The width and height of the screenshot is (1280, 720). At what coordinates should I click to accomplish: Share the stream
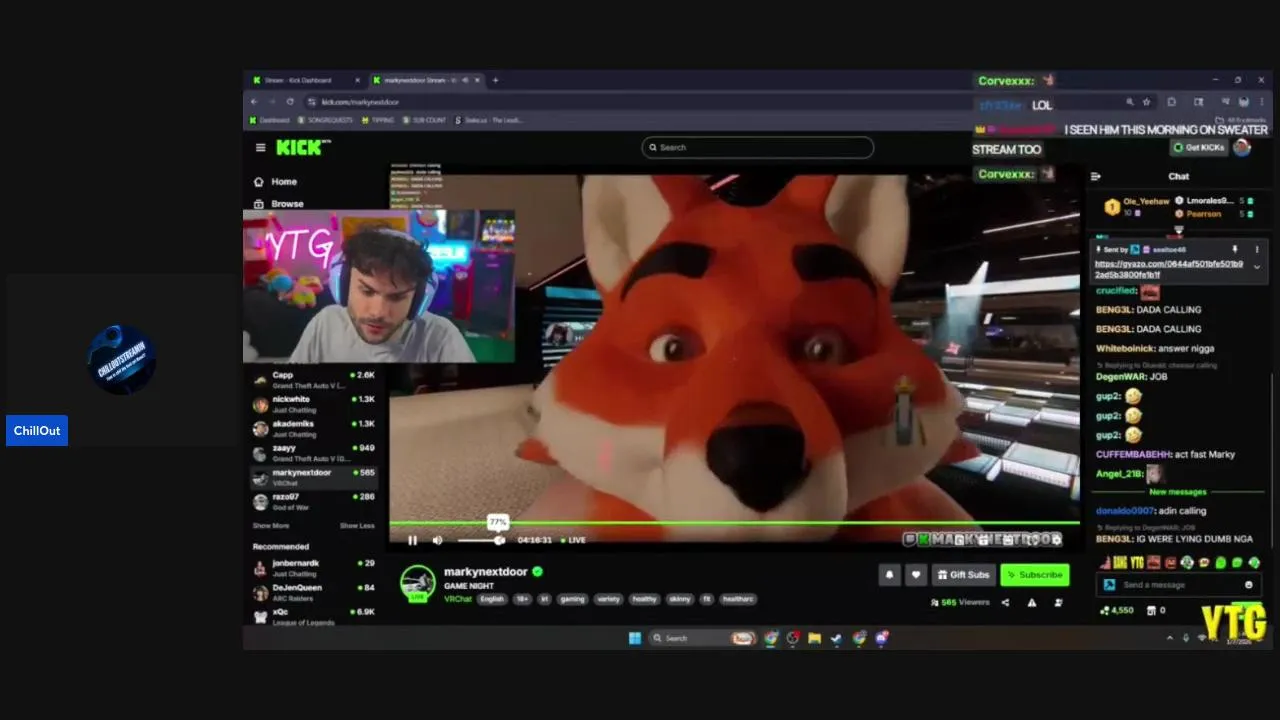[x=1005, y=602]
